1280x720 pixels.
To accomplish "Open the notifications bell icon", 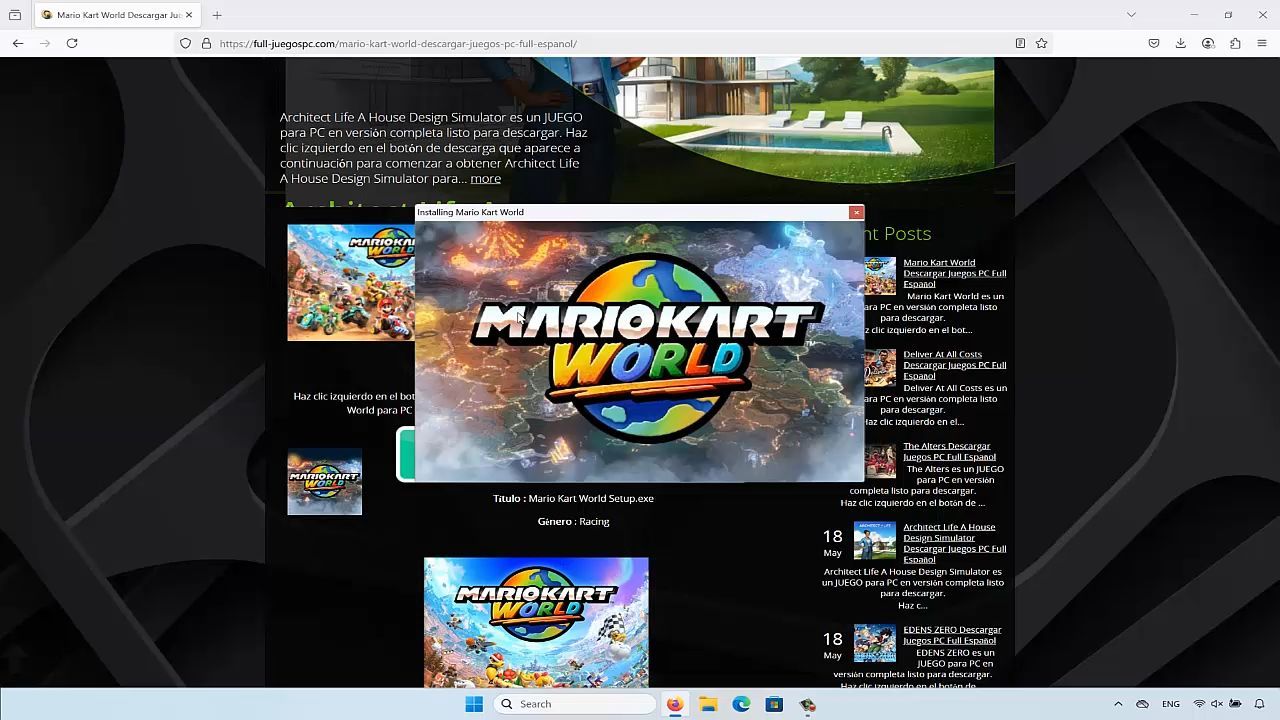I will point(1260,704).
